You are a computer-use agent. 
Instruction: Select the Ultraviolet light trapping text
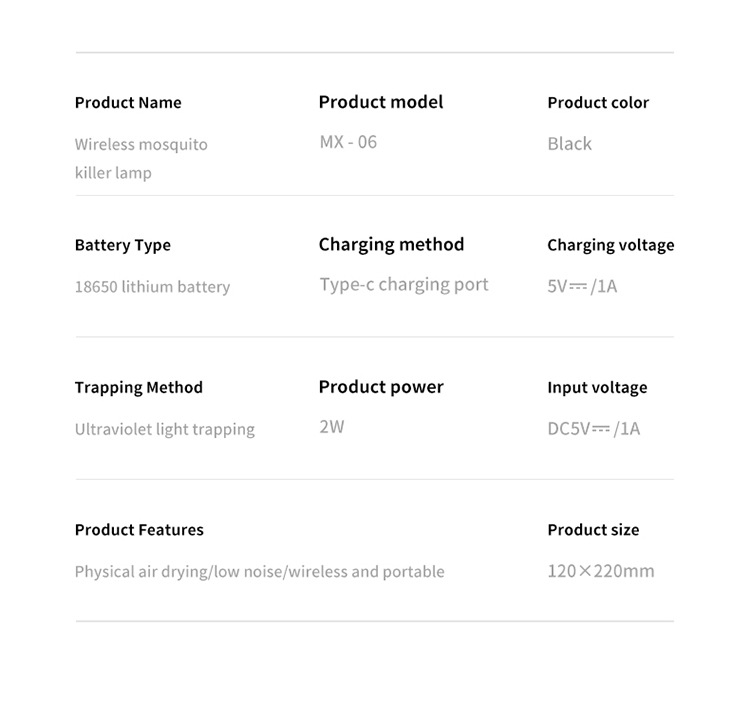pyautogui.click(x=164, y=430)
